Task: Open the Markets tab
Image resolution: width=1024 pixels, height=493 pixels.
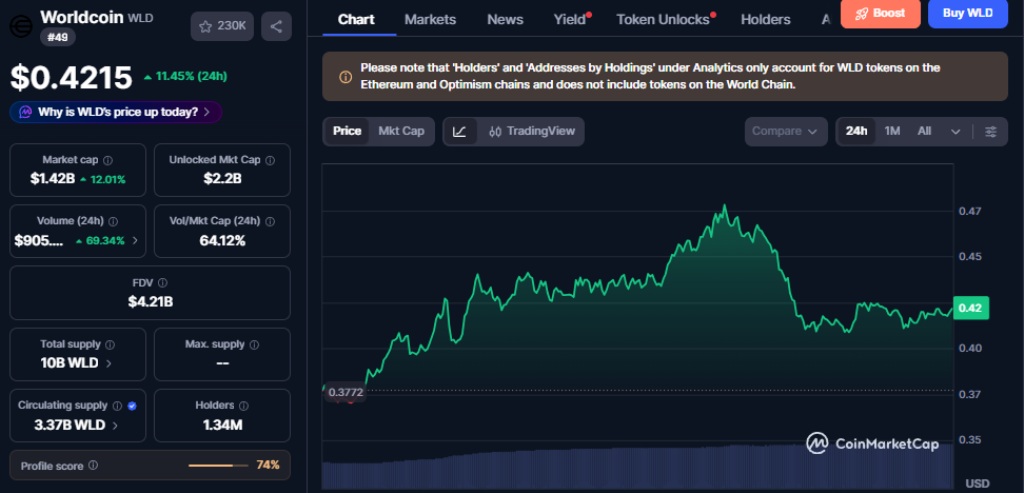Action: pos(430,20)
